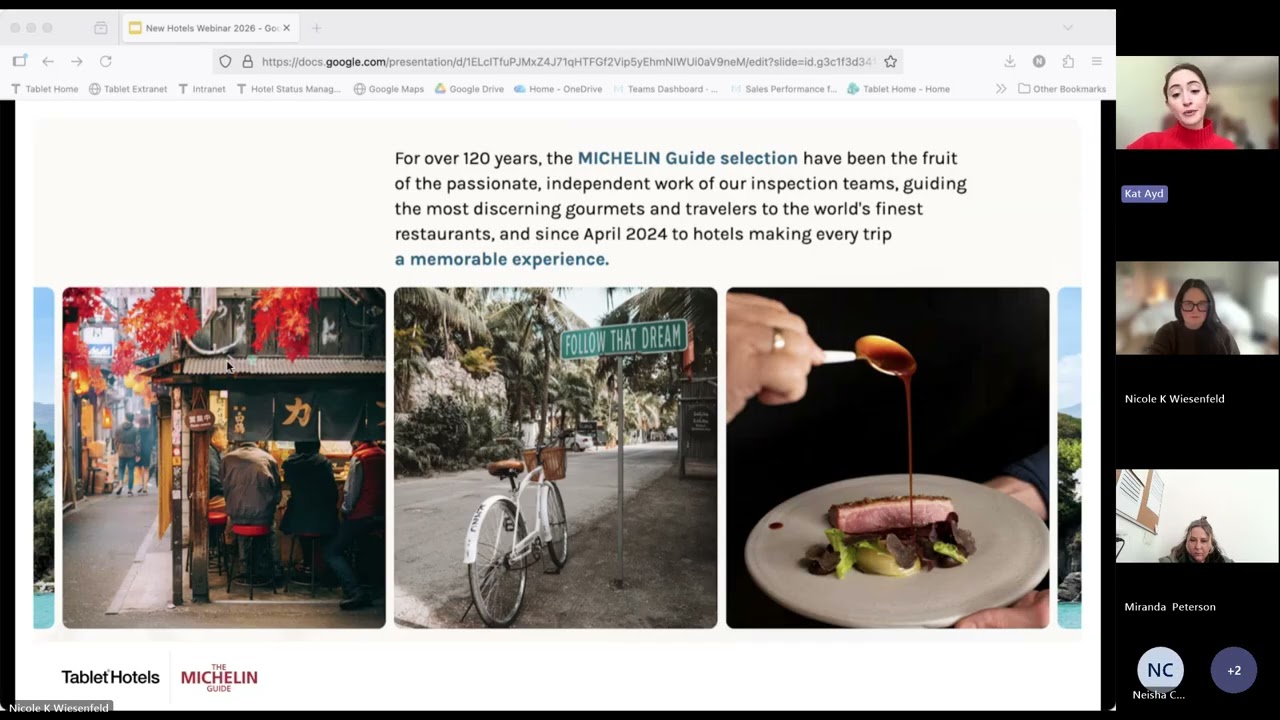Click the shield tracking protection icon
1280x720 pixels.
(x=225, y=61)
